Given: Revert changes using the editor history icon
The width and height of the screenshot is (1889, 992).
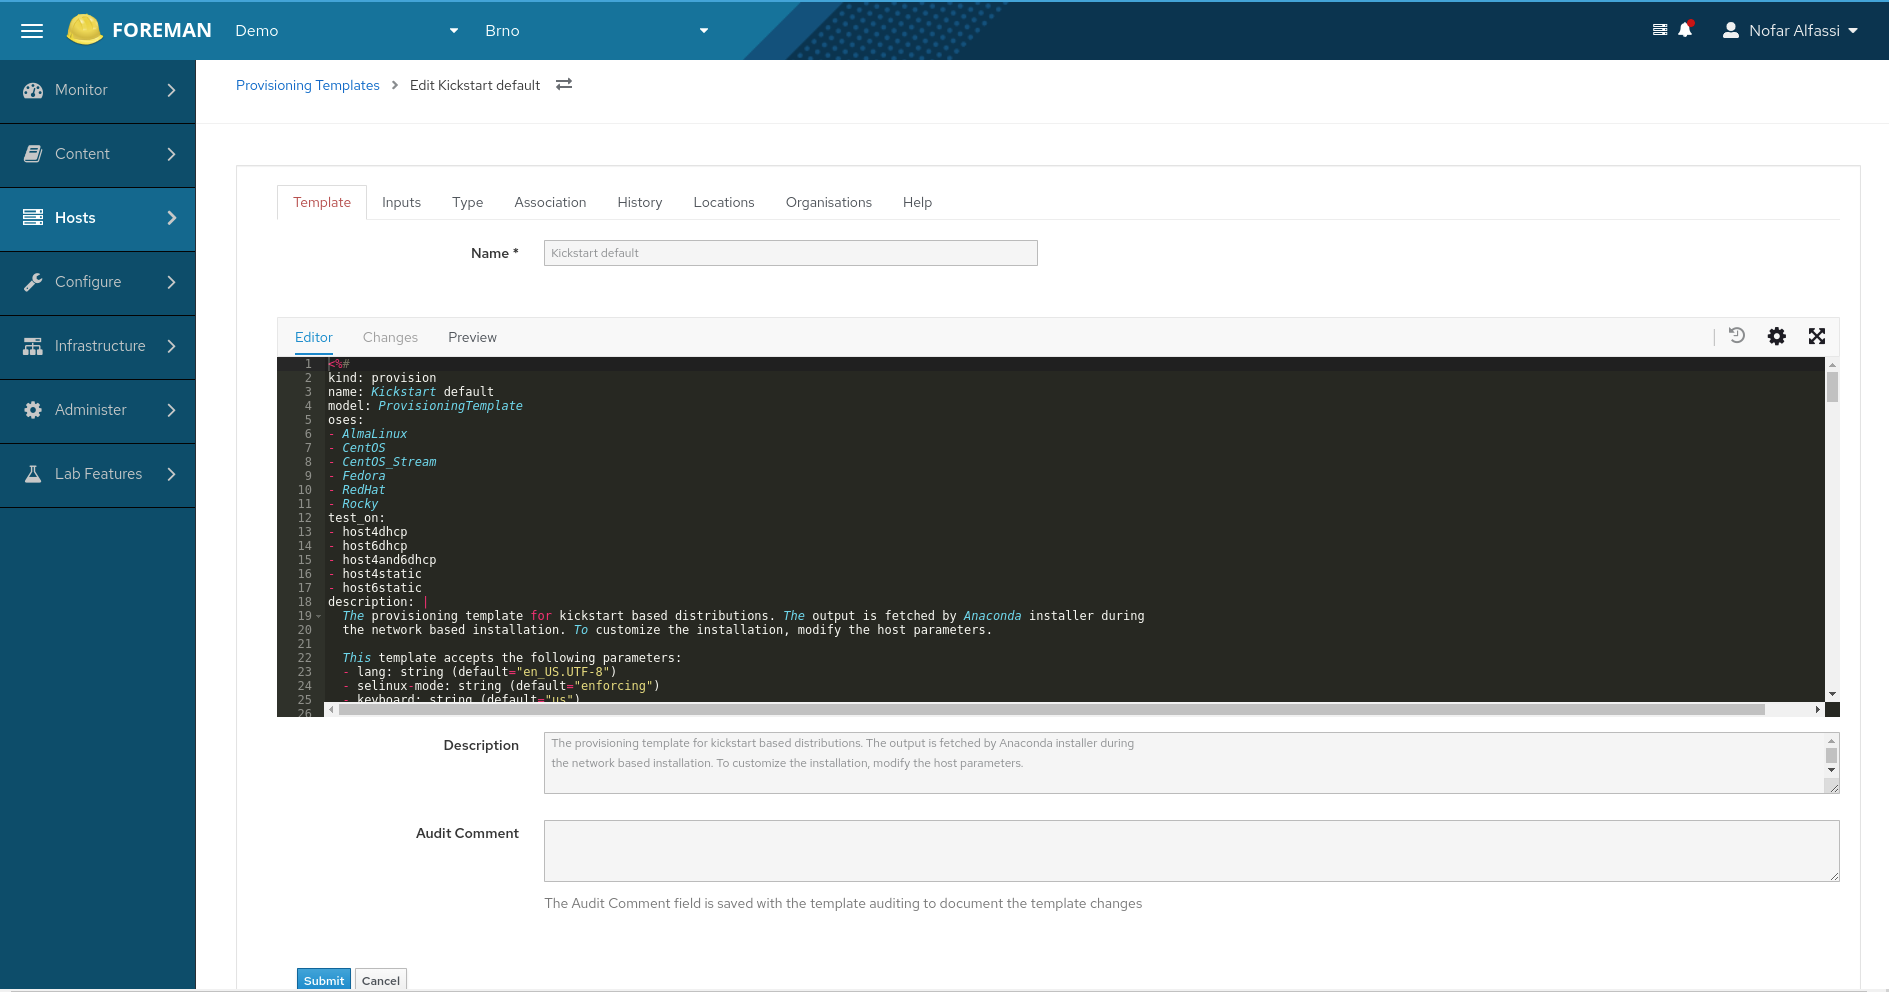Looking at the screenshot, I should point(1737,336).
